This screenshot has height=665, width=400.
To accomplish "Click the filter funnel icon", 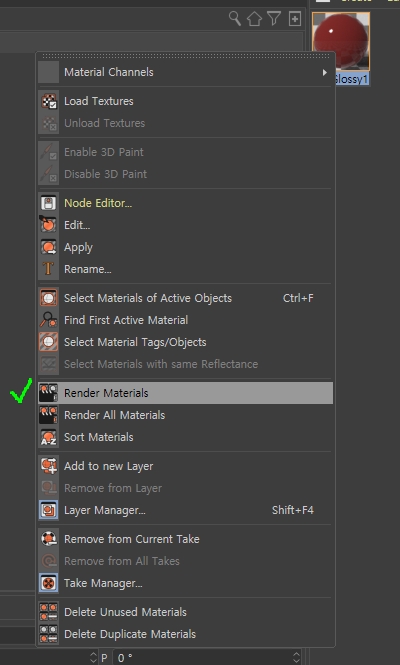I will [x=274, y=18].
